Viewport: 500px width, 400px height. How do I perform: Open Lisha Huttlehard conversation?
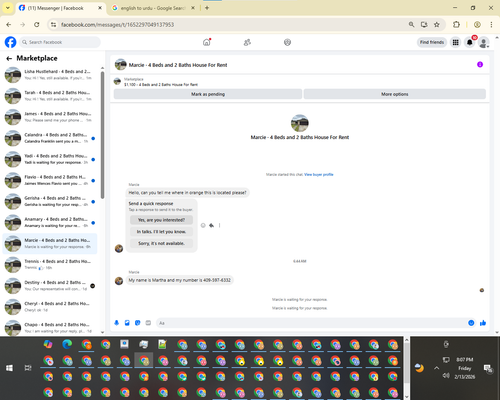click(50, 75)
